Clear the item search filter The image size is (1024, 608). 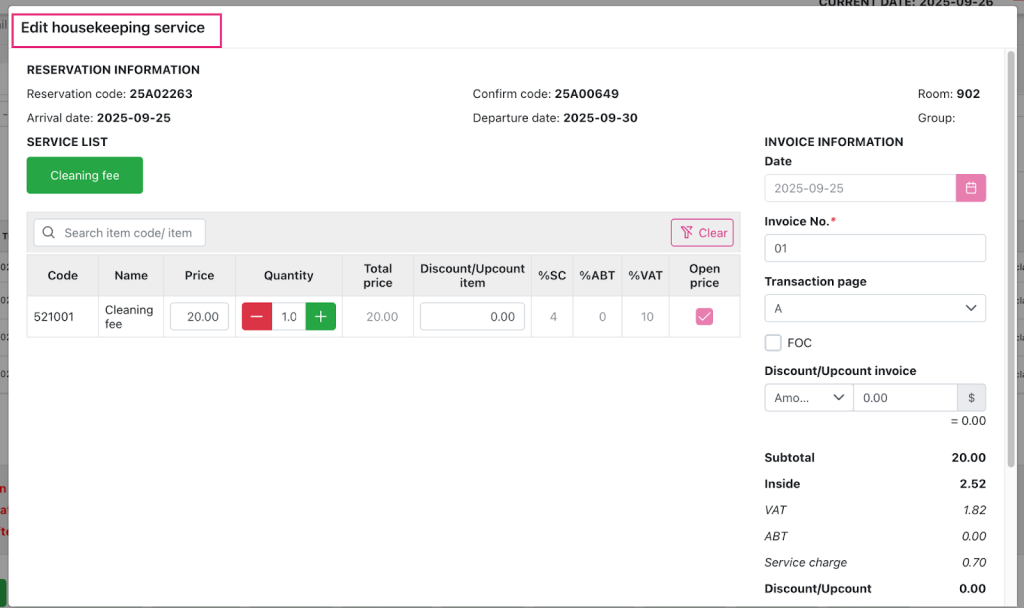coord(702,233)
